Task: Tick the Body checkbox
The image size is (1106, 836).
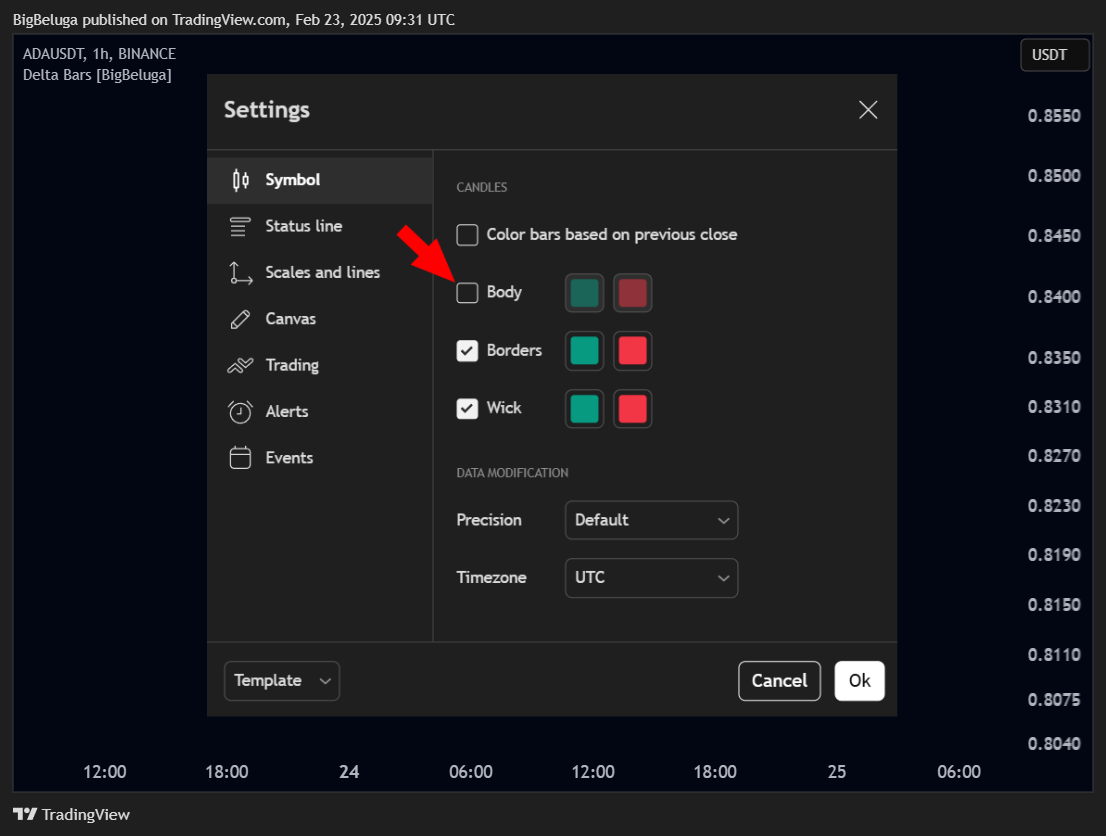Action: coord(467,293)
